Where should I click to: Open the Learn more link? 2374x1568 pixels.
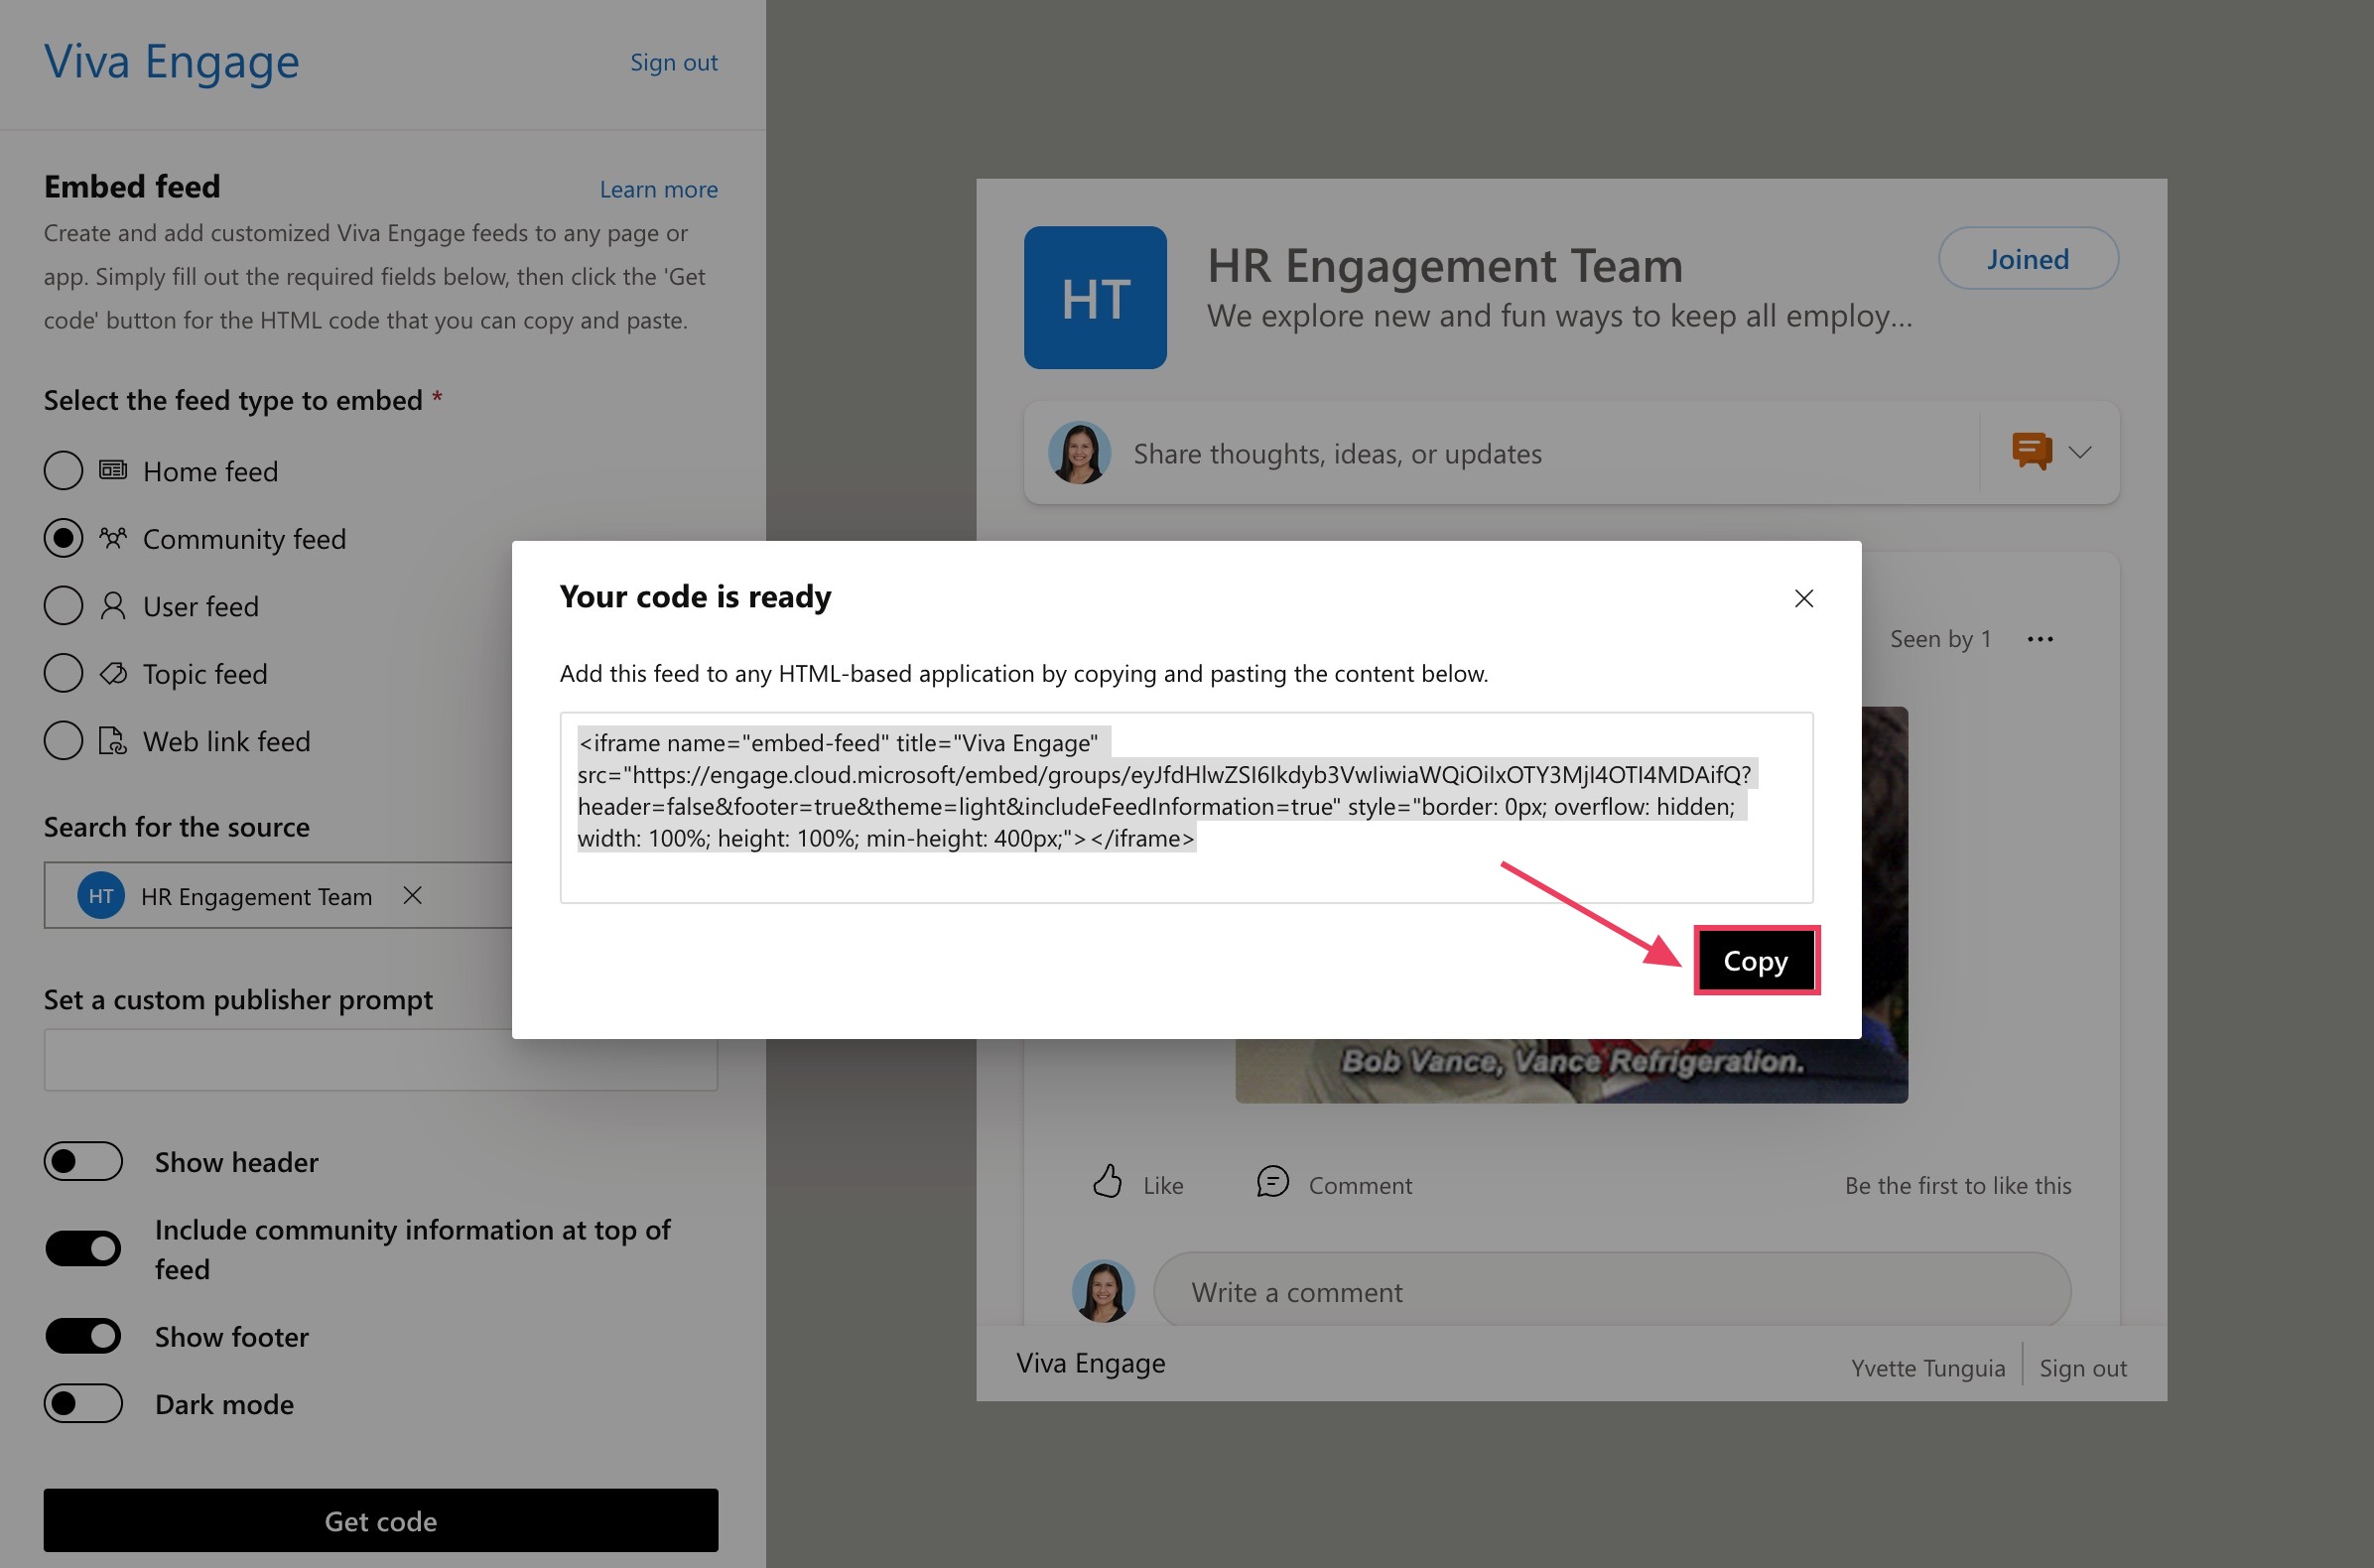point(658,189)
